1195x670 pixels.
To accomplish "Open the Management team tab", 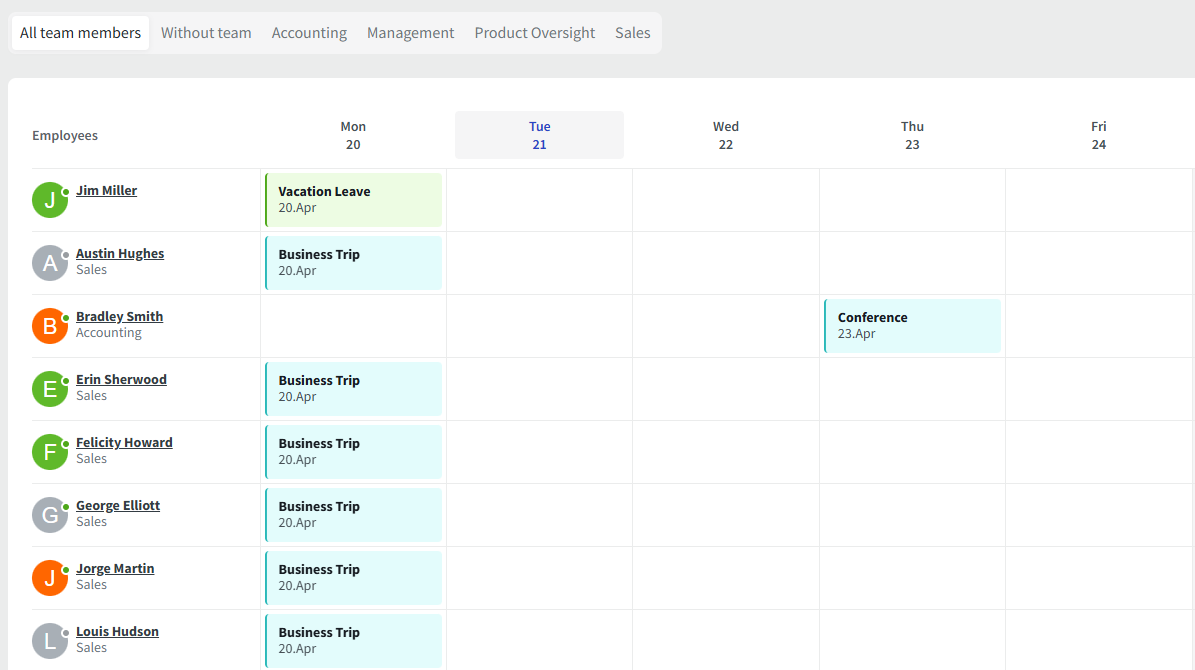I will [x=410, y=33].
